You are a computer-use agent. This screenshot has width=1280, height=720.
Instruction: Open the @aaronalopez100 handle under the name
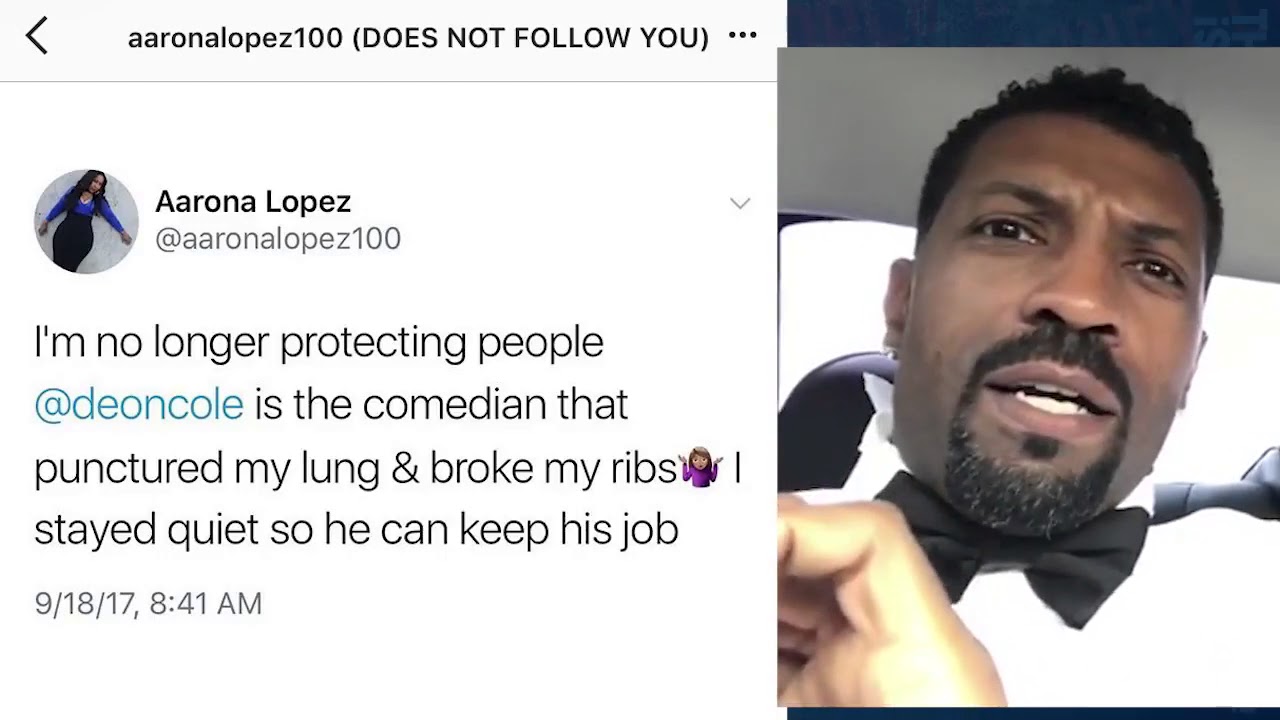point(278,238)
